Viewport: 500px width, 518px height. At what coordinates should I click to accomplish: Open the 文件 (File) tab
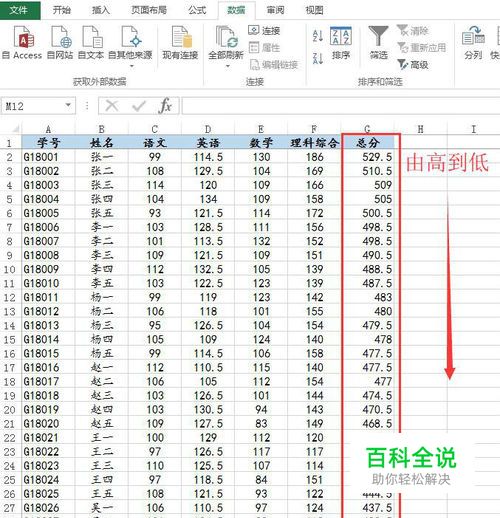pos(20,10)
